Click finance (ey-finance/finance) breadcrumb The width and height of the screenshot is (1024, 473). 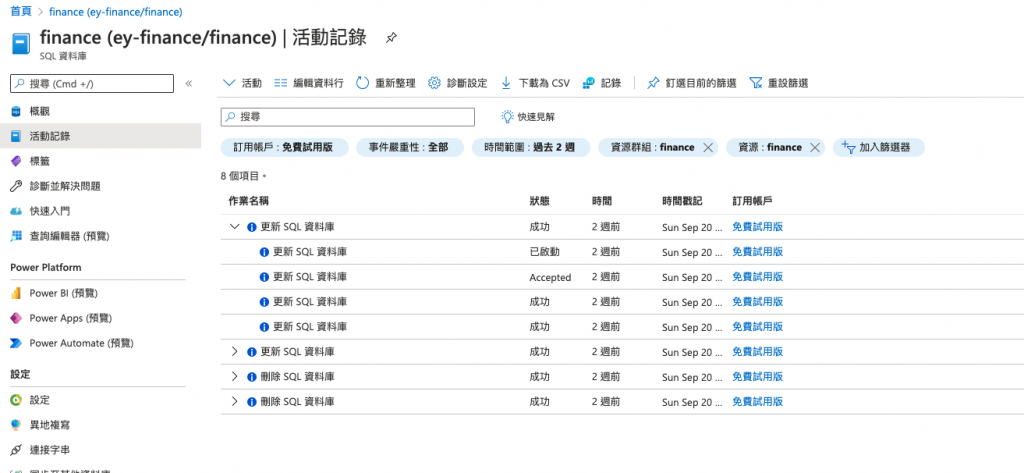click(x=116, y=12)
